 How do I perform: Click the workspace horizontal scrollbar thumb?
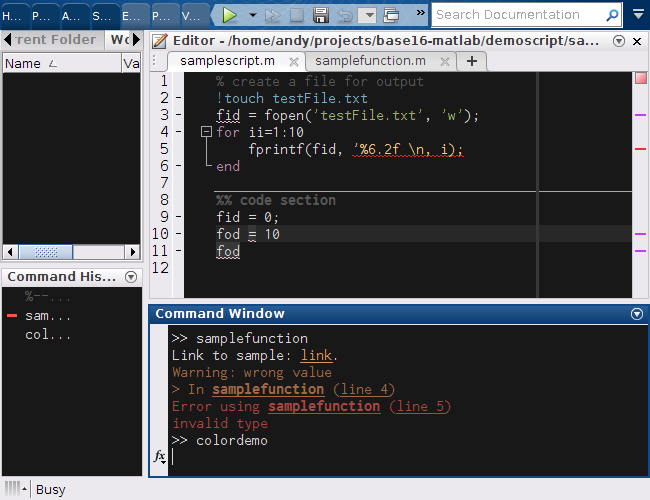click(46, 252)
